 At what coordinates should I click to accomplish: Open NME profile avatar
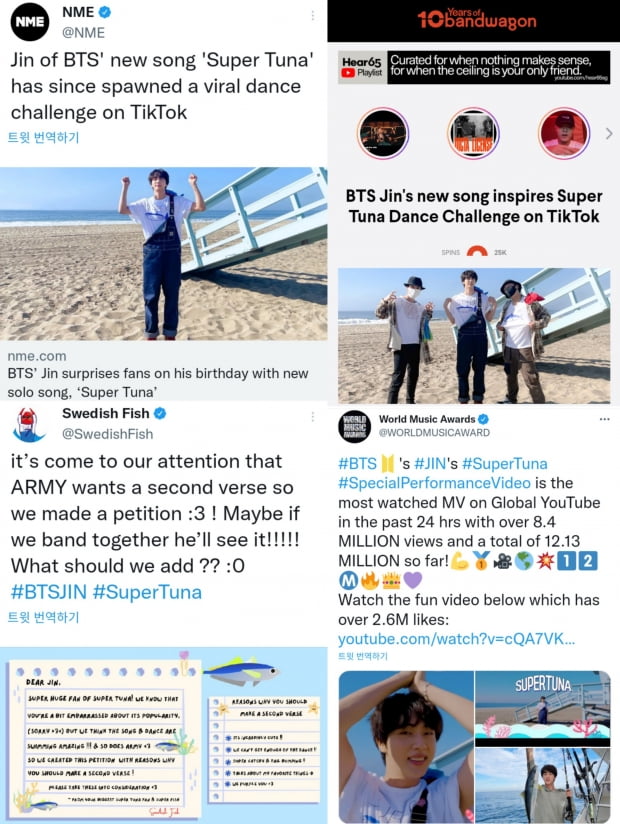29,22
